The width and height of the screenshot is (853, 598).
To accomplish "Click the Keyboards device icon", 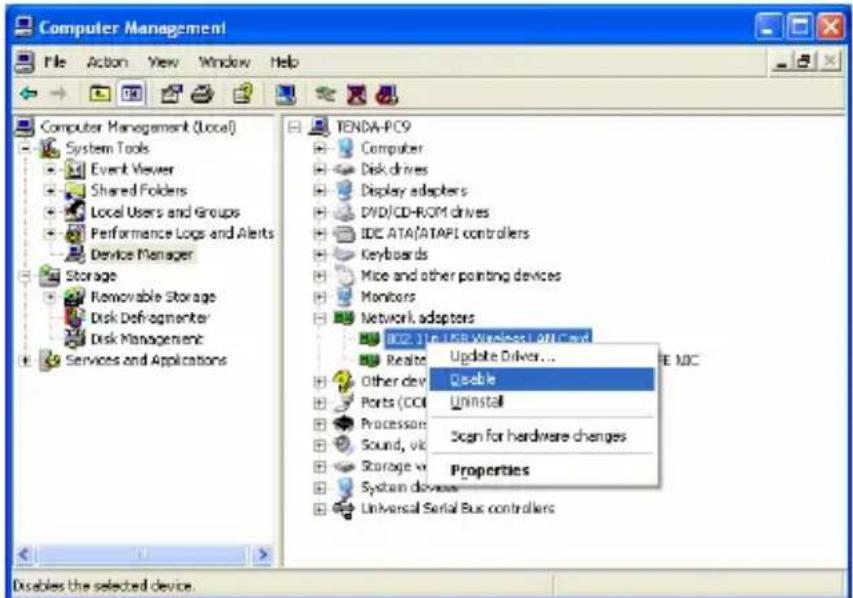I will (344, 254).
